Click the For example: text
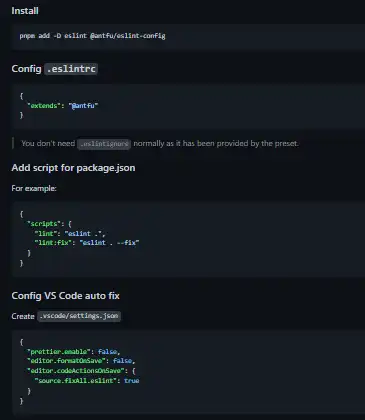The height and width of the screenshot is (420, 365). click(34, 188)
